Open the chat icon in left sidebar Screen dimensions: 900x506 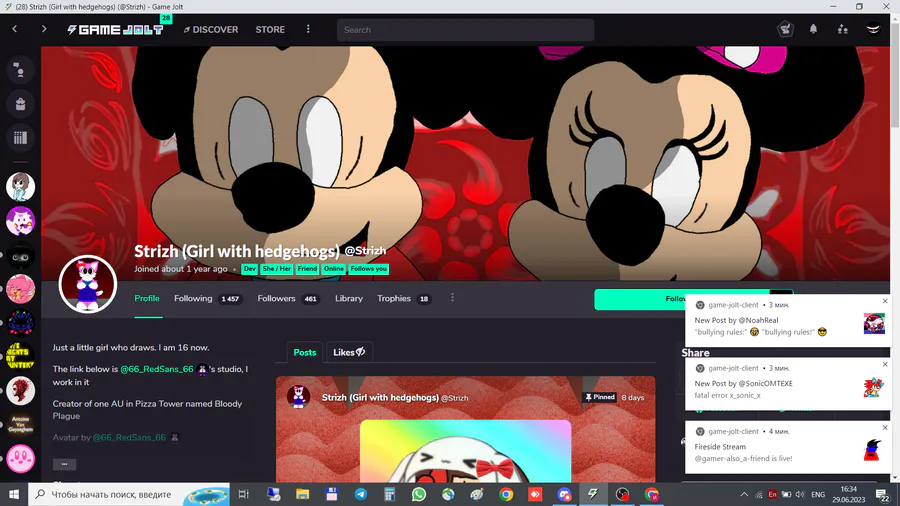tap(20, 70)
